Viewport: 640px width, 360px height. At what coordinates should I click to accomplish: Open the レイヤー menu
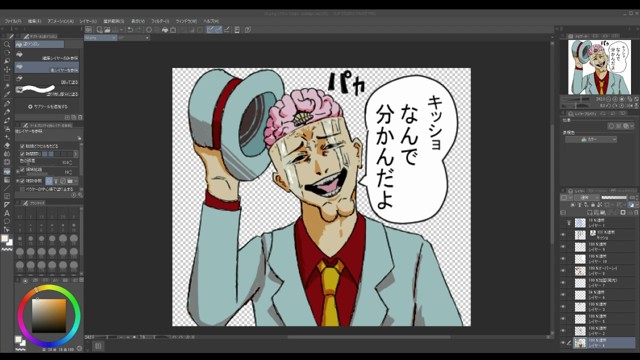pyautogui.click(x=88, y=21)
